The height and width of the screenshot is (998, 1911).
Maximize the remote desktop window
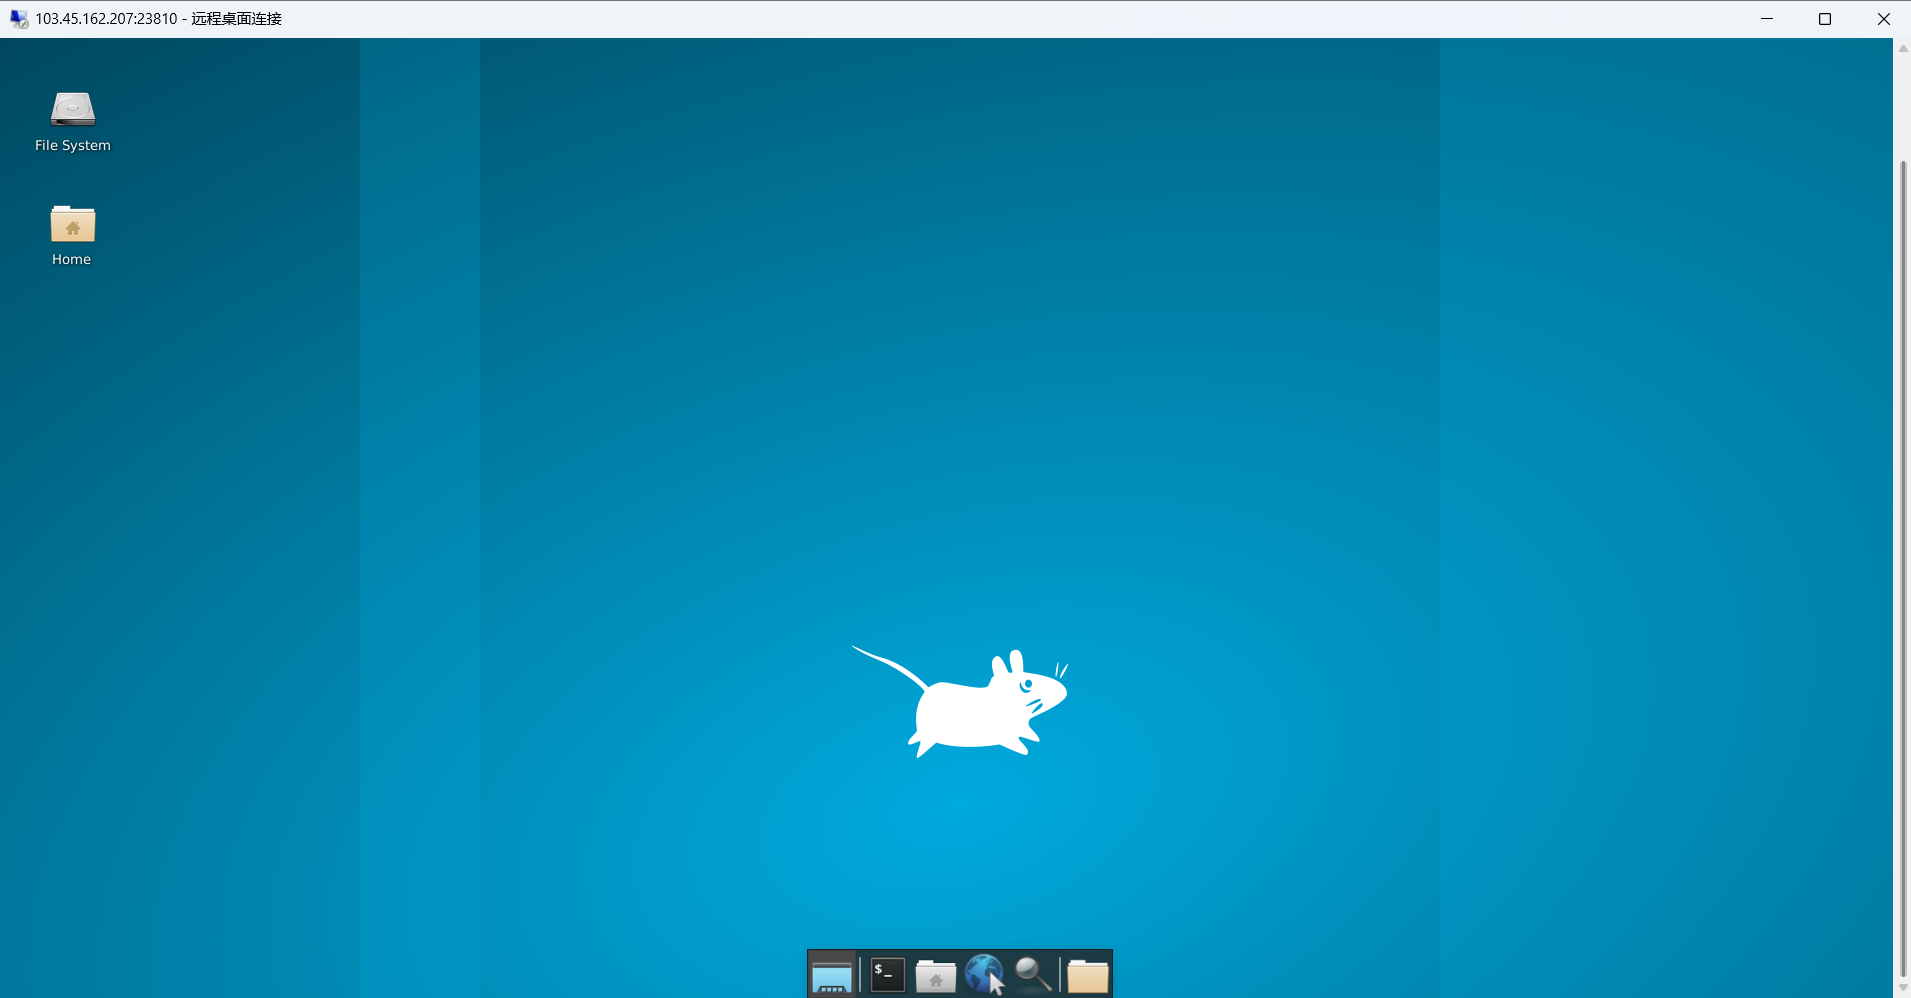[1825, 19]
